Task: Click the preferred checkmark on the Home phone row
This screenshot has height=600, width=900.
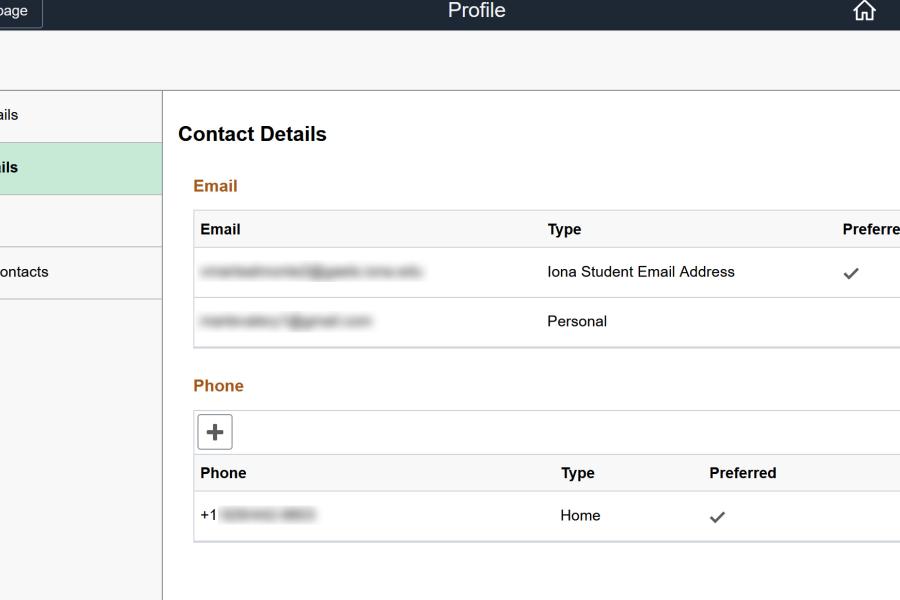Action: (715, 515)
